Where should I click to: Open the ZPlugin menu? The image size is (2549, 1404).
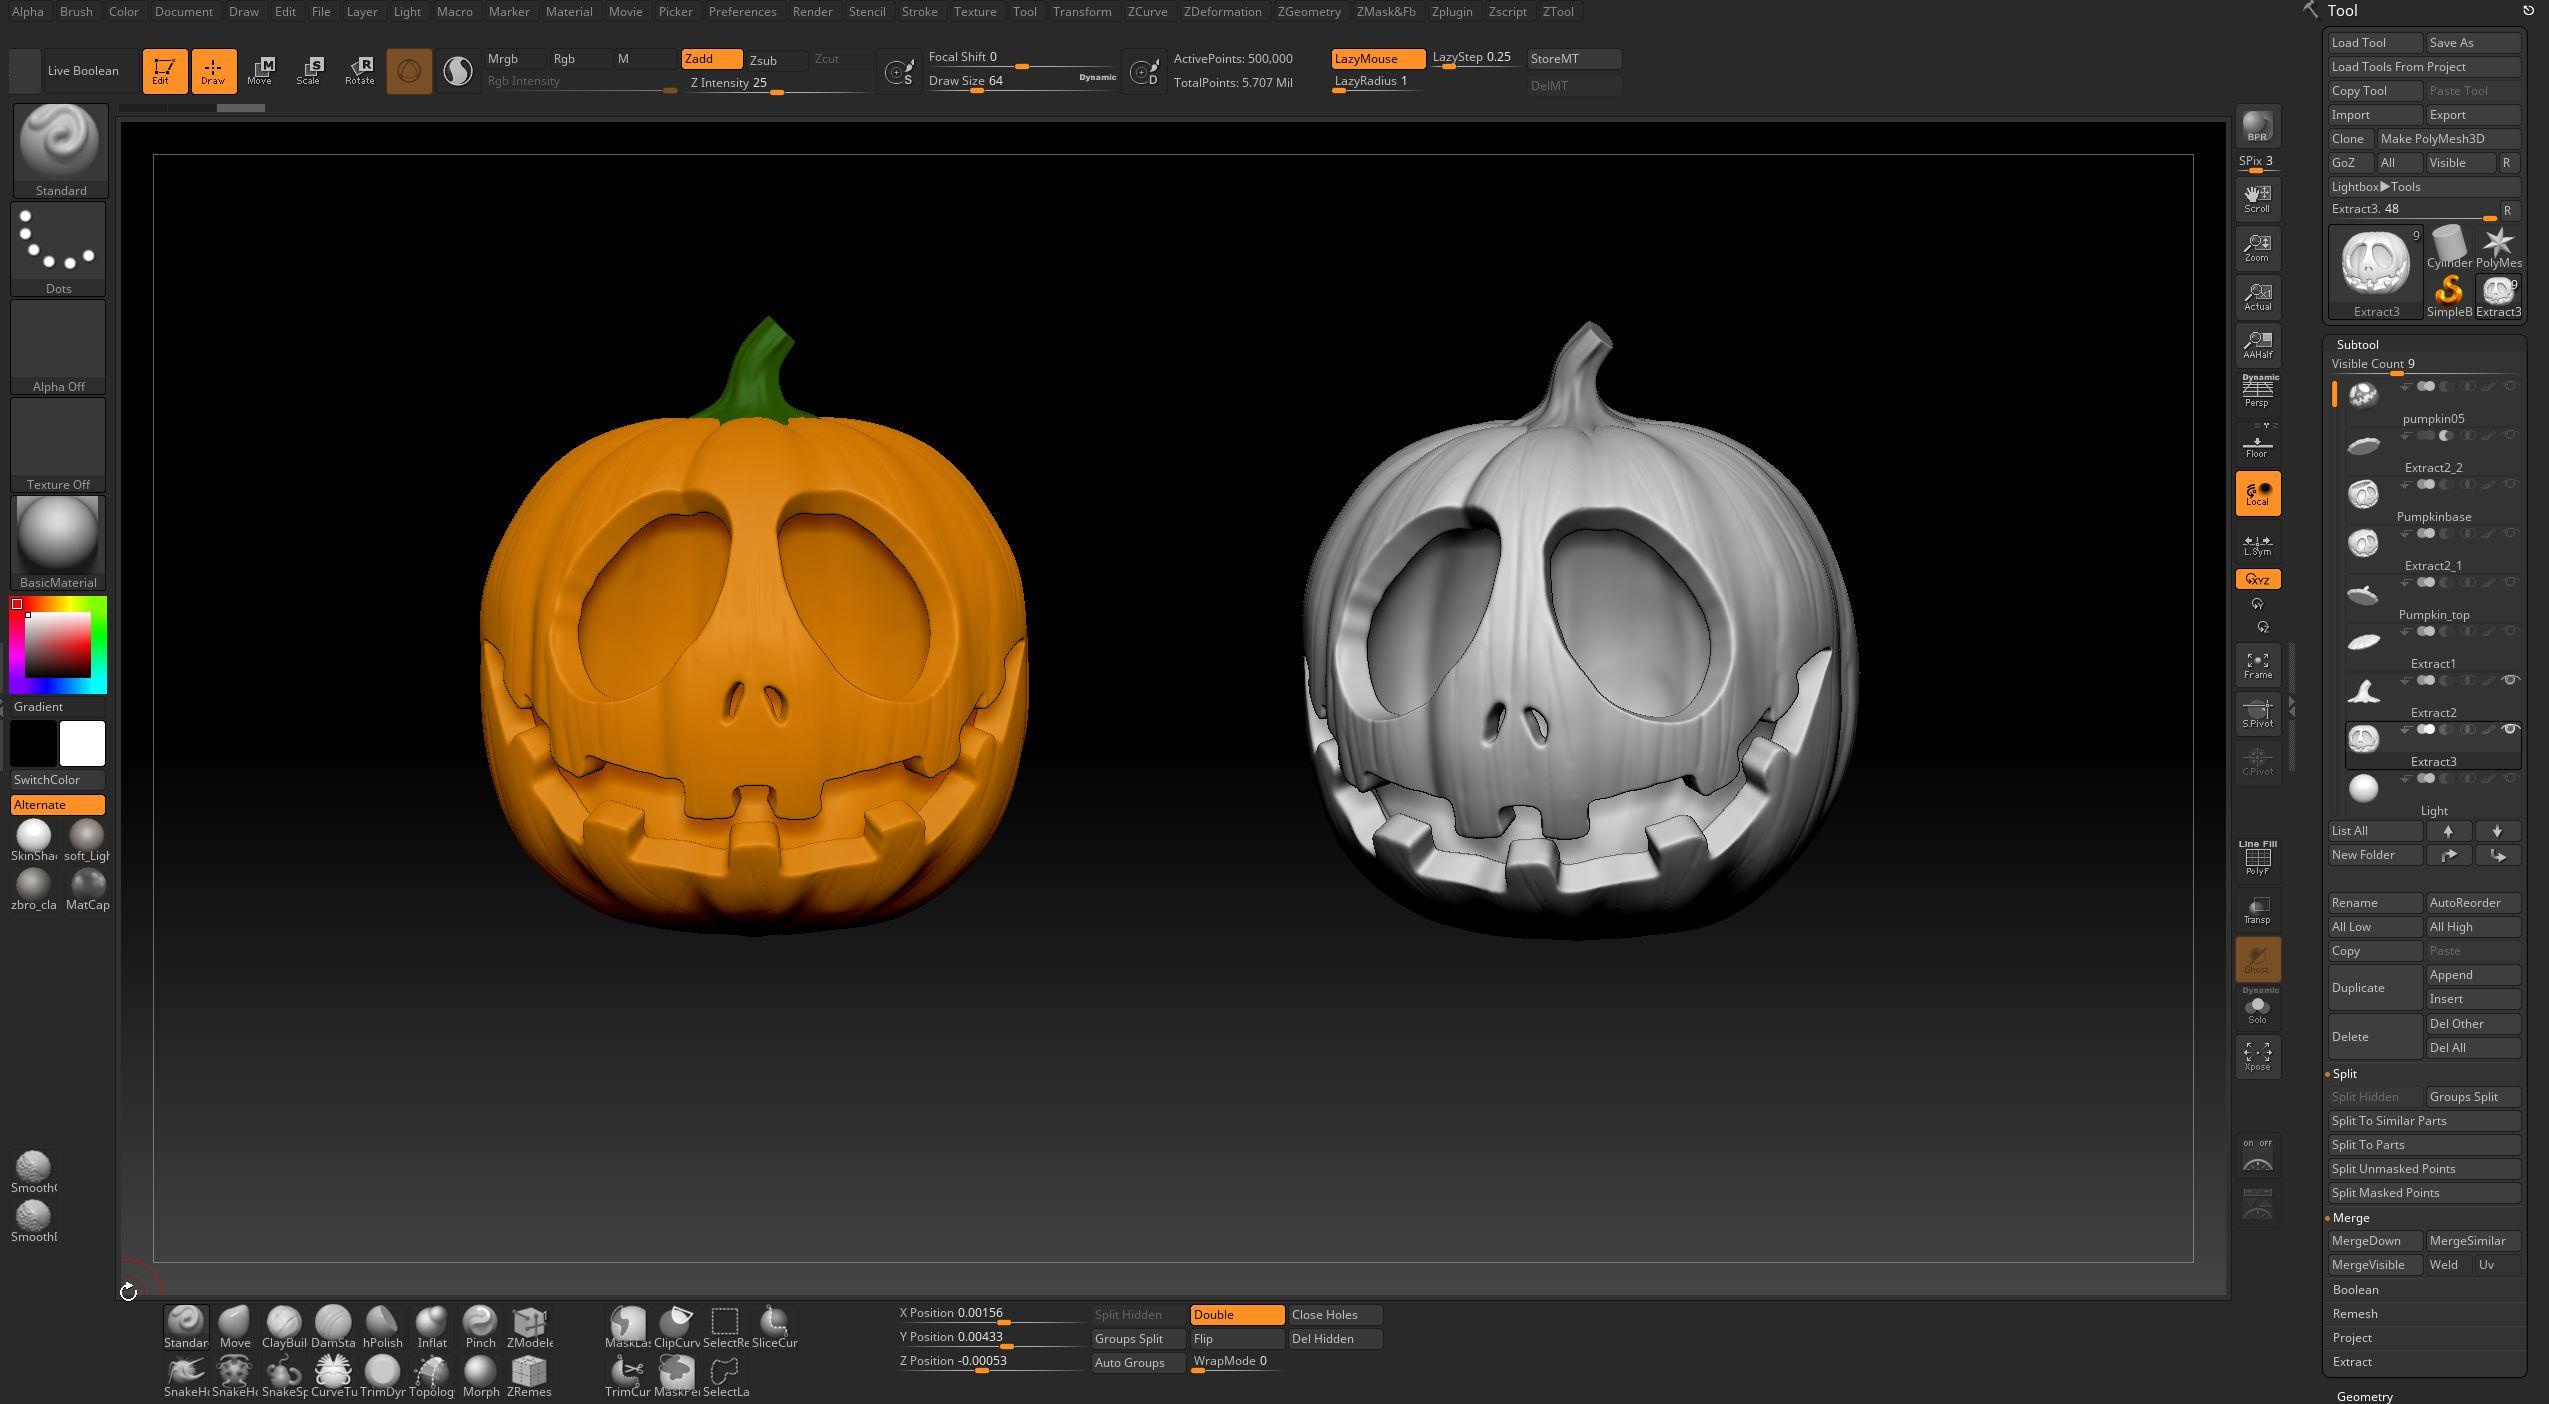1451,12
